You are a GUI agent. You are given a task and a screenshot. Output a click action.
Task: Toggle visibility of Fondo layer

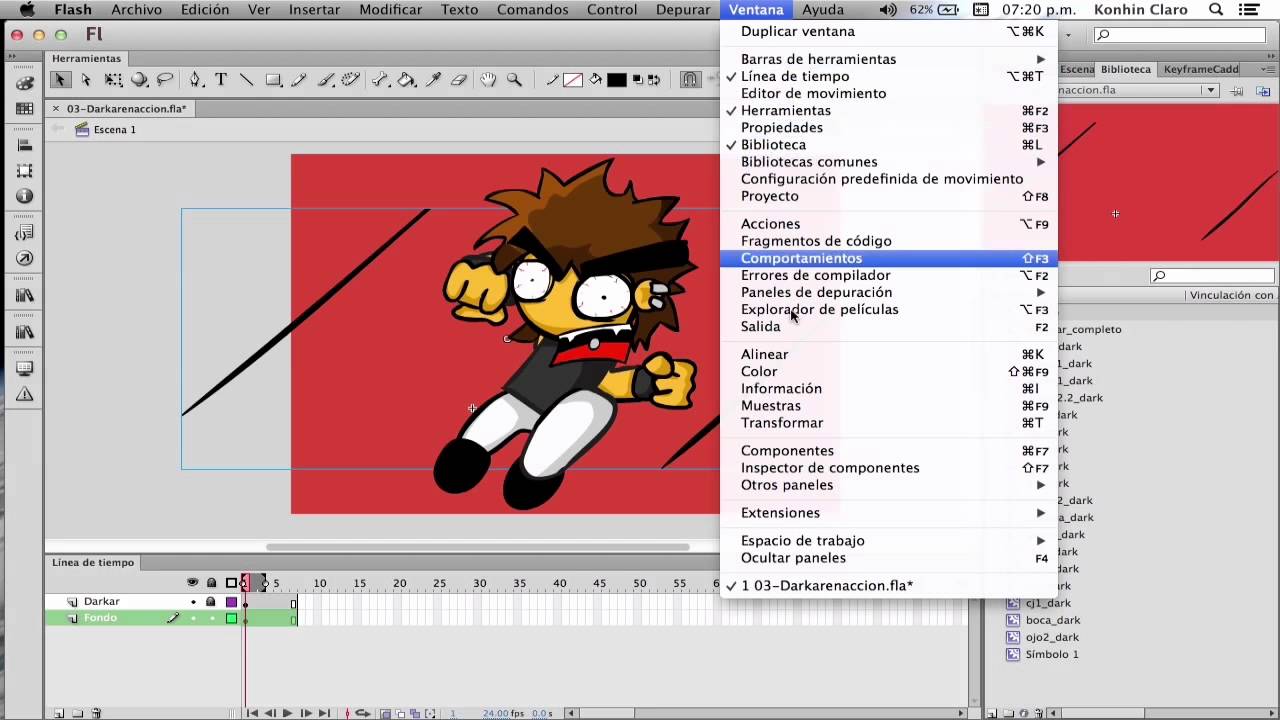click(193, 618)
